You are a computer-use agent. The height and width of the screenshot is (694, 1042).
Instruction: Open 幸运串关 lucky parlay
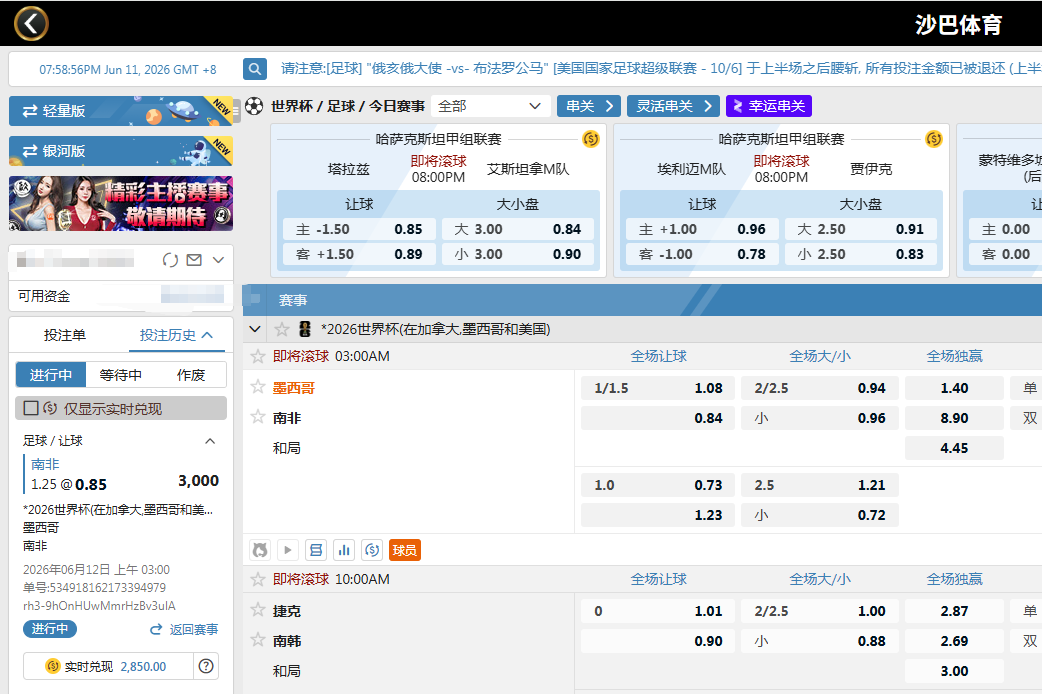click(x=769, y=106)
